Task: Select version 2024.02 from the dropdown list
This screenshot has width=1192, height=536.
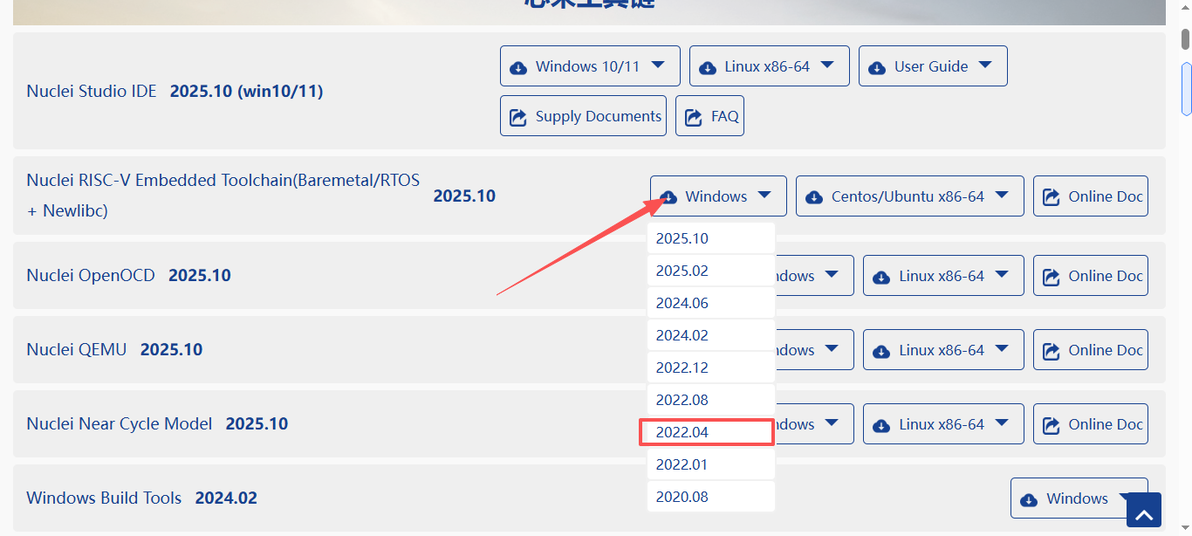Action: [x=711, y=335]
